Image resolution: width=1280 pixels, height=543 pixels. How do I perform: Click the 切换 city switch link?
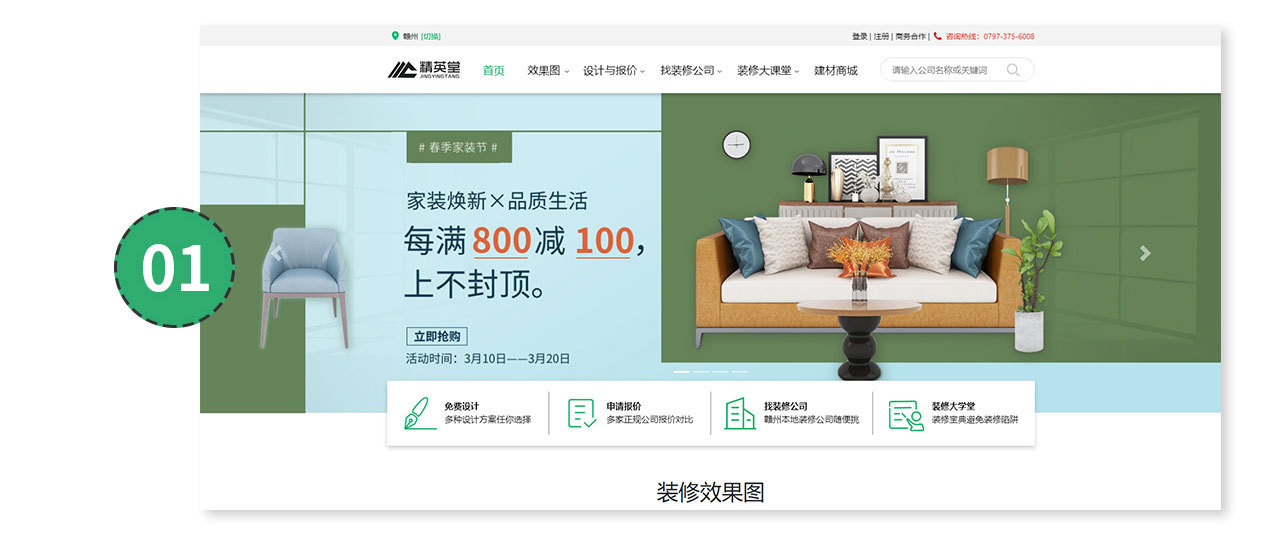pyautogui.click(x=431, y=36)
